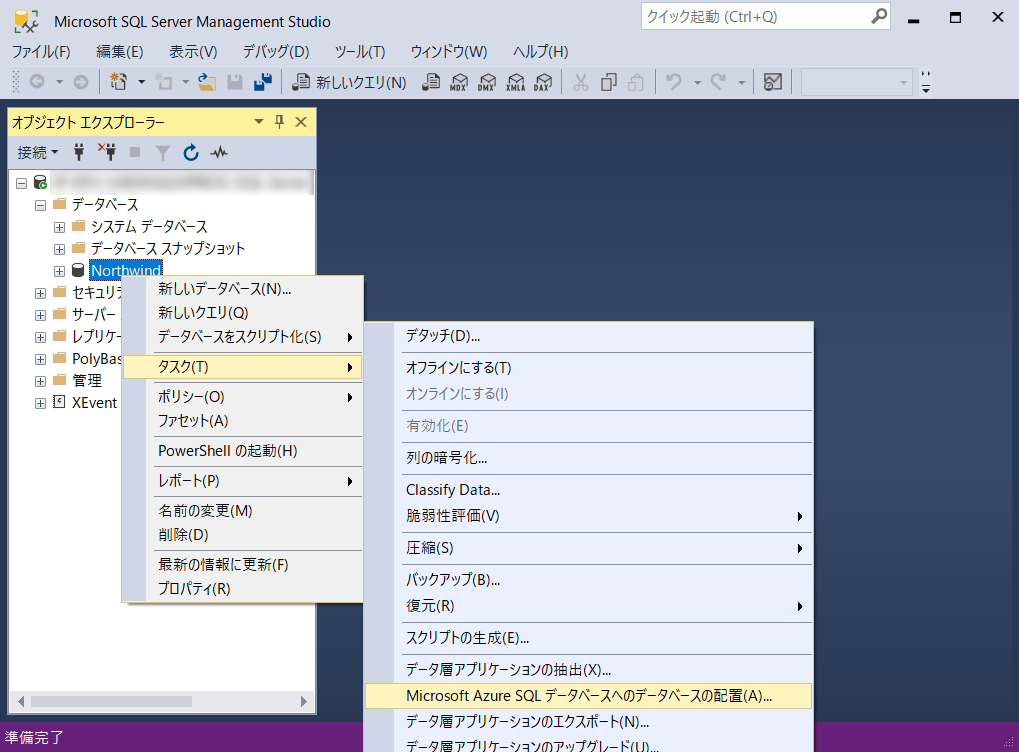Open the 脆弱性評価(V) submenu

[x=589, y=516]
